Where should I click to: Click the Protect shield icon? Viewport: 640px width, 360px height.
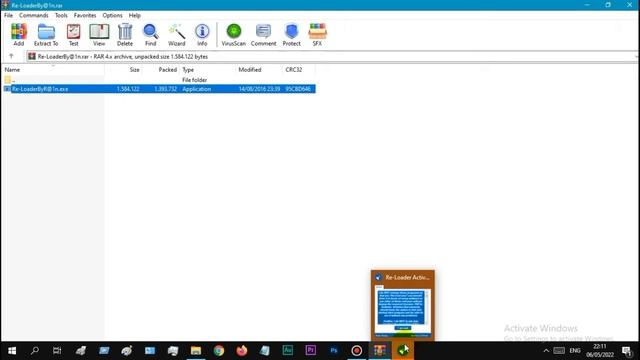[291, 35]
